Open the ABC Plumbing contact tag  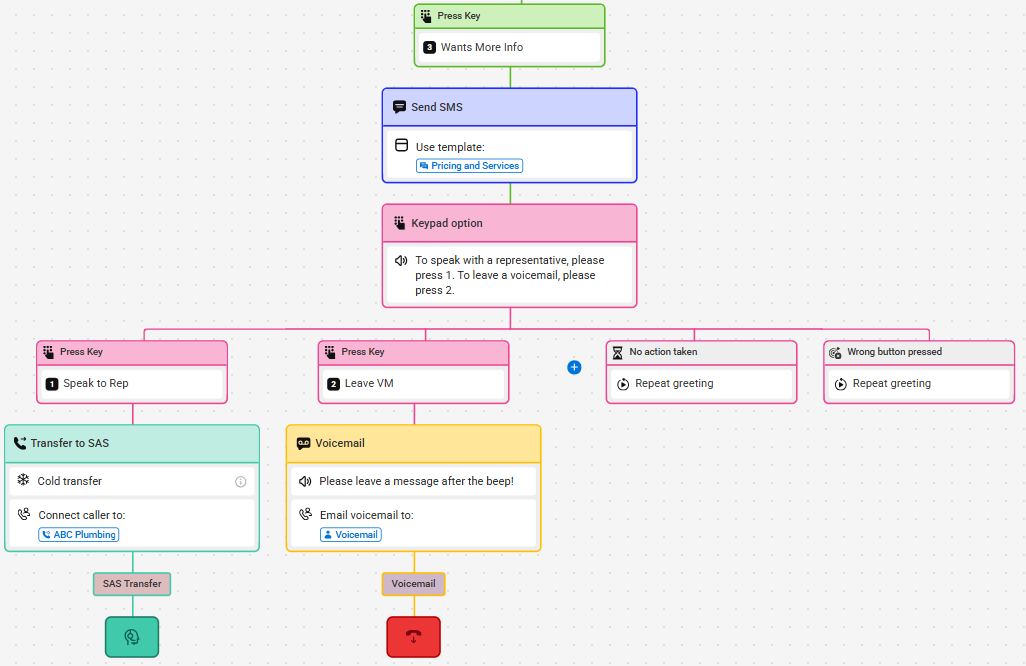click(79, 535)
